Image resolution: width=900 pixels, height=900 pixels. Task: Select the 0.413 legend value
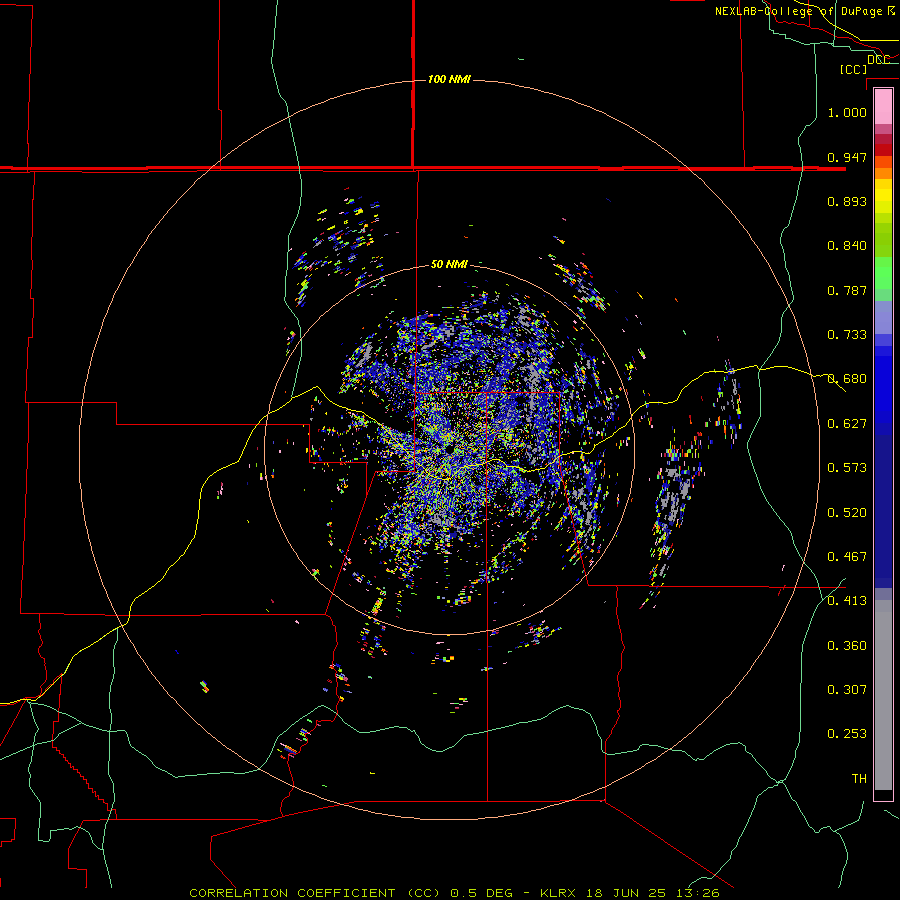[x=847, y=601]
